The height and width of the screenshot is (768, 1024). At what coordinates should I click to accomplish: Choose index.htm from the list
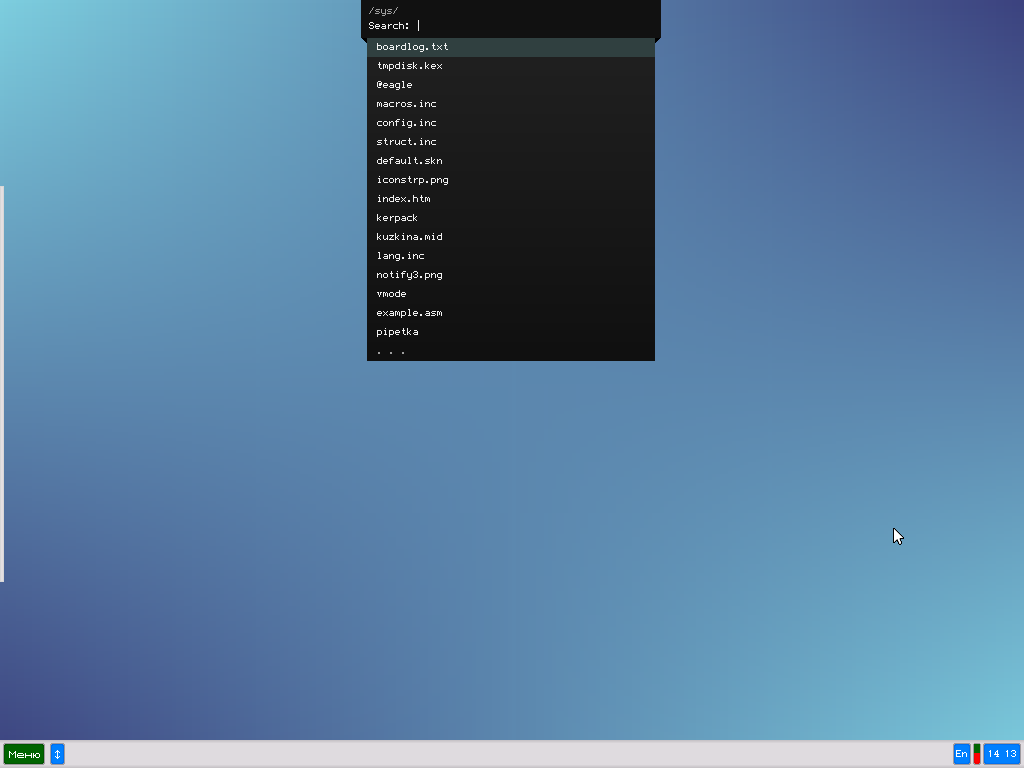403,199
